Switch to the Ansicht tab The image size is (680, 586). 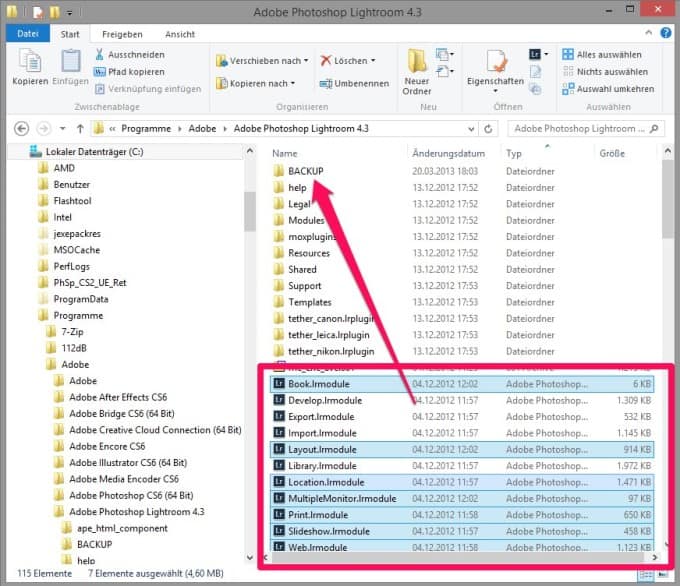pyautogui.click(x=180, y=34)
